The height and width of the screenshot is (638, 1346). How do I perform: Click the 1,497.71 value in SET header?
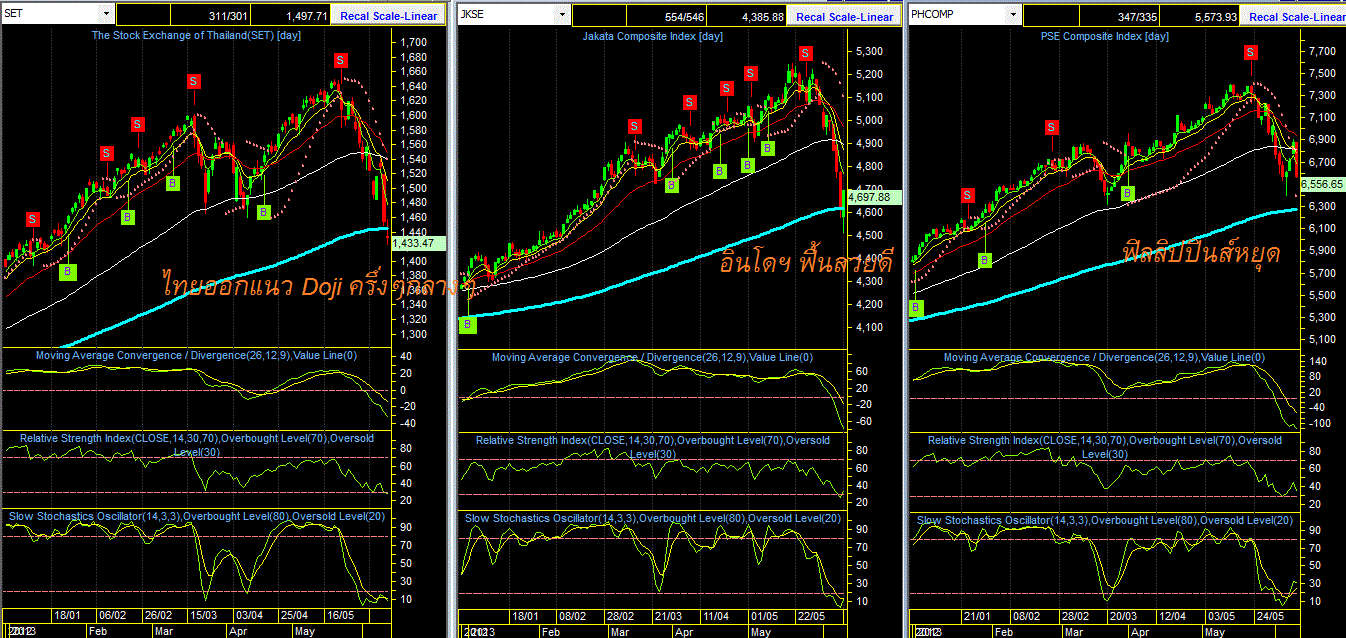[x=308, y=17]
